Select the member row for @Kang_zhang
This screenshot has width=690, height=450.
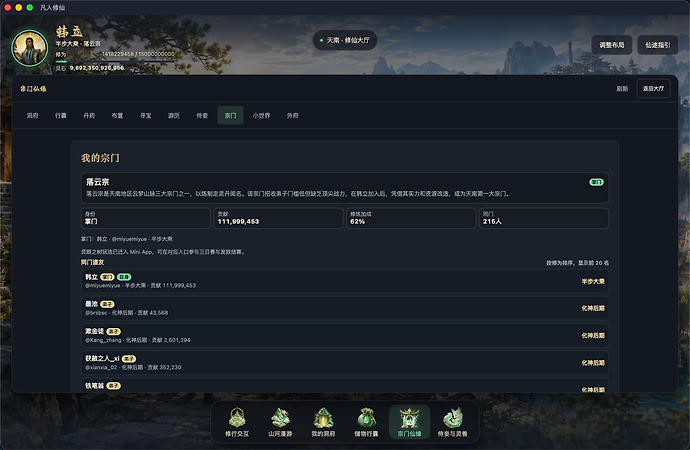[x=345, y=336]
